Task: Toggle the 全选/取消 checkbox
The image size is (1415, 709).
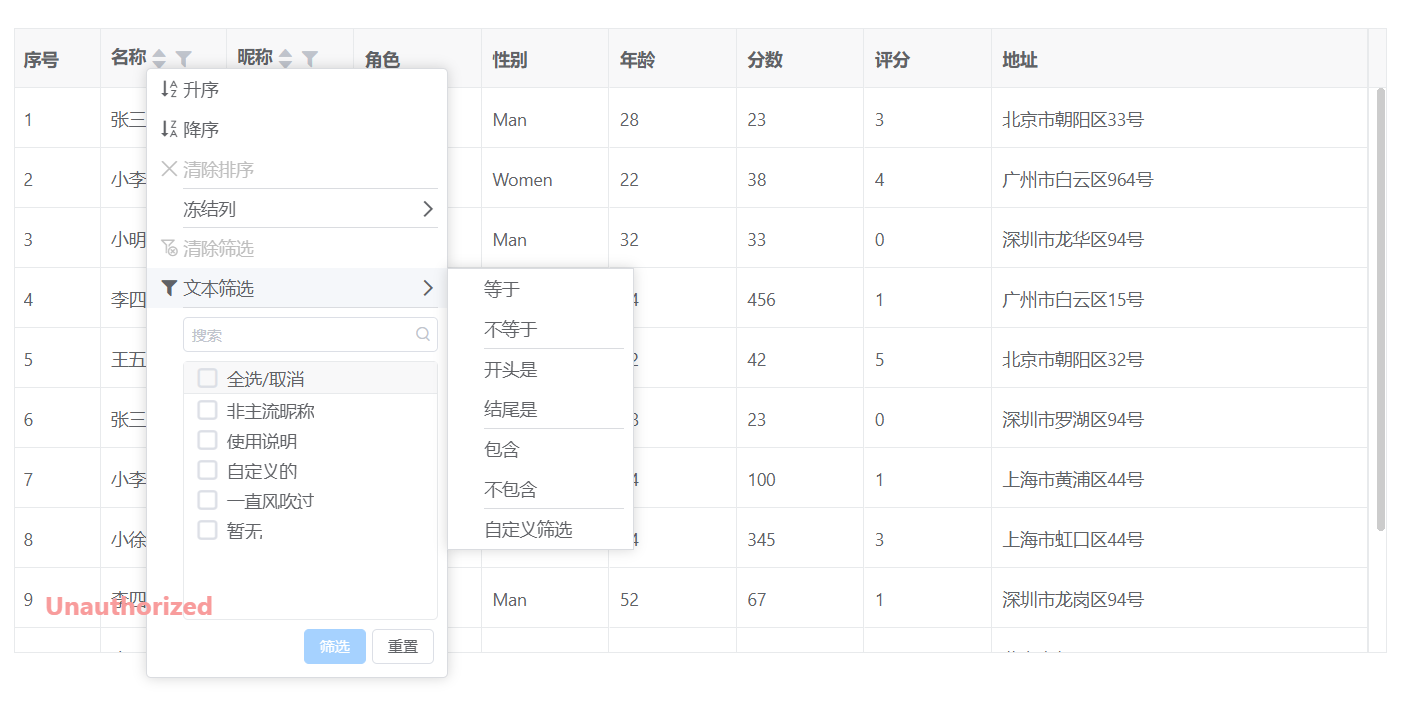Action: tap(207, 378)
